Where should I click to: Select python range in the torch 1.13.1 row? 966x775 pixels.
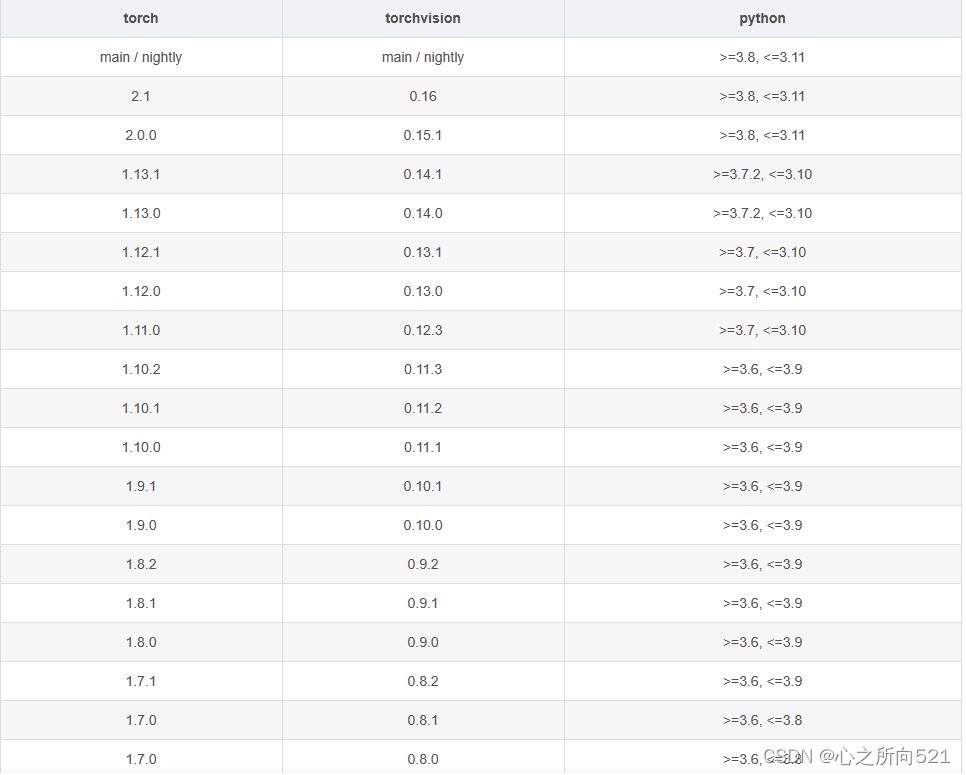click(x=763, y=174)
